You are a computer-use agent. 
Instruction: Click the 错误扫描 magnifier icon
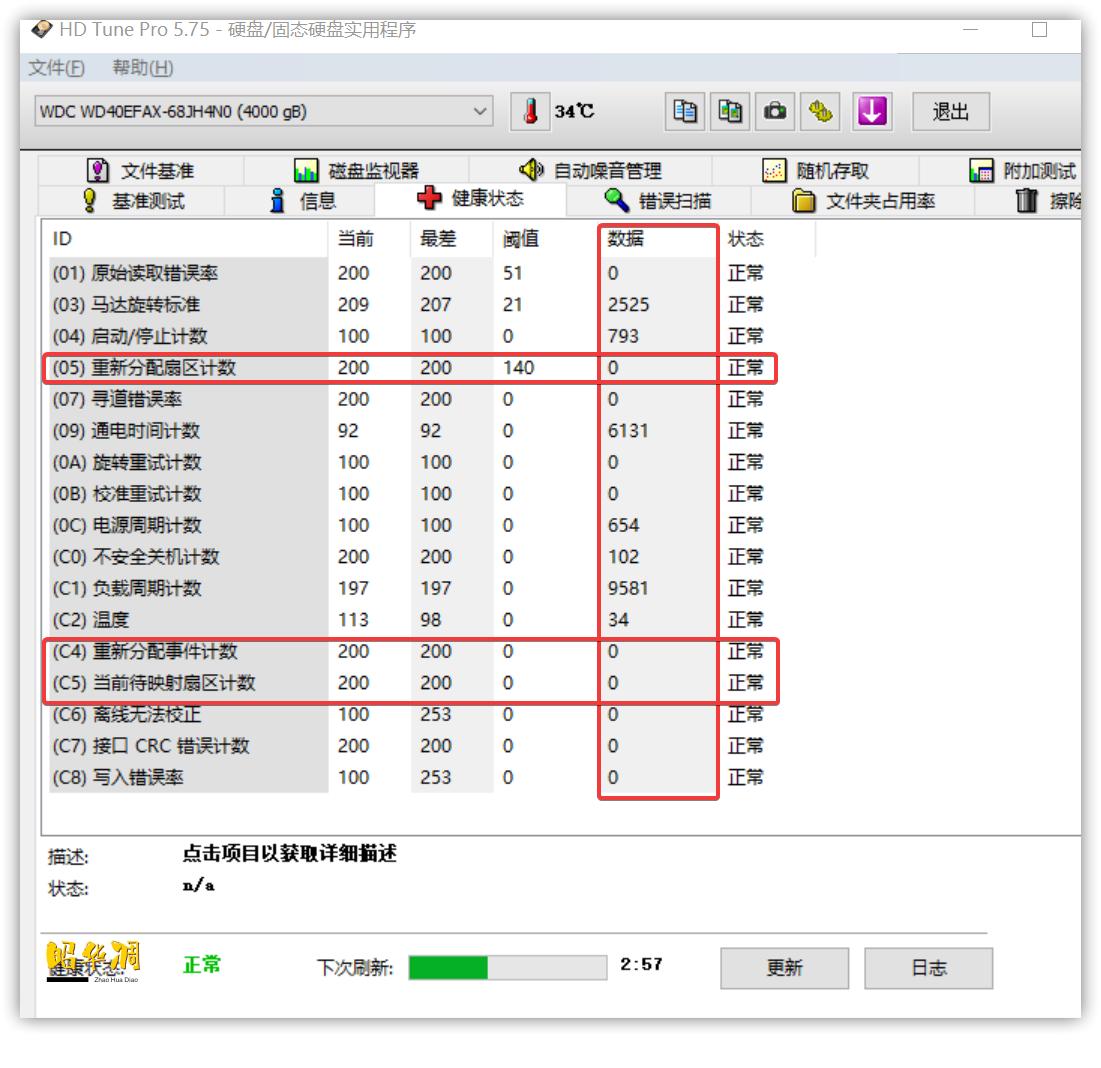coord(645,199)
